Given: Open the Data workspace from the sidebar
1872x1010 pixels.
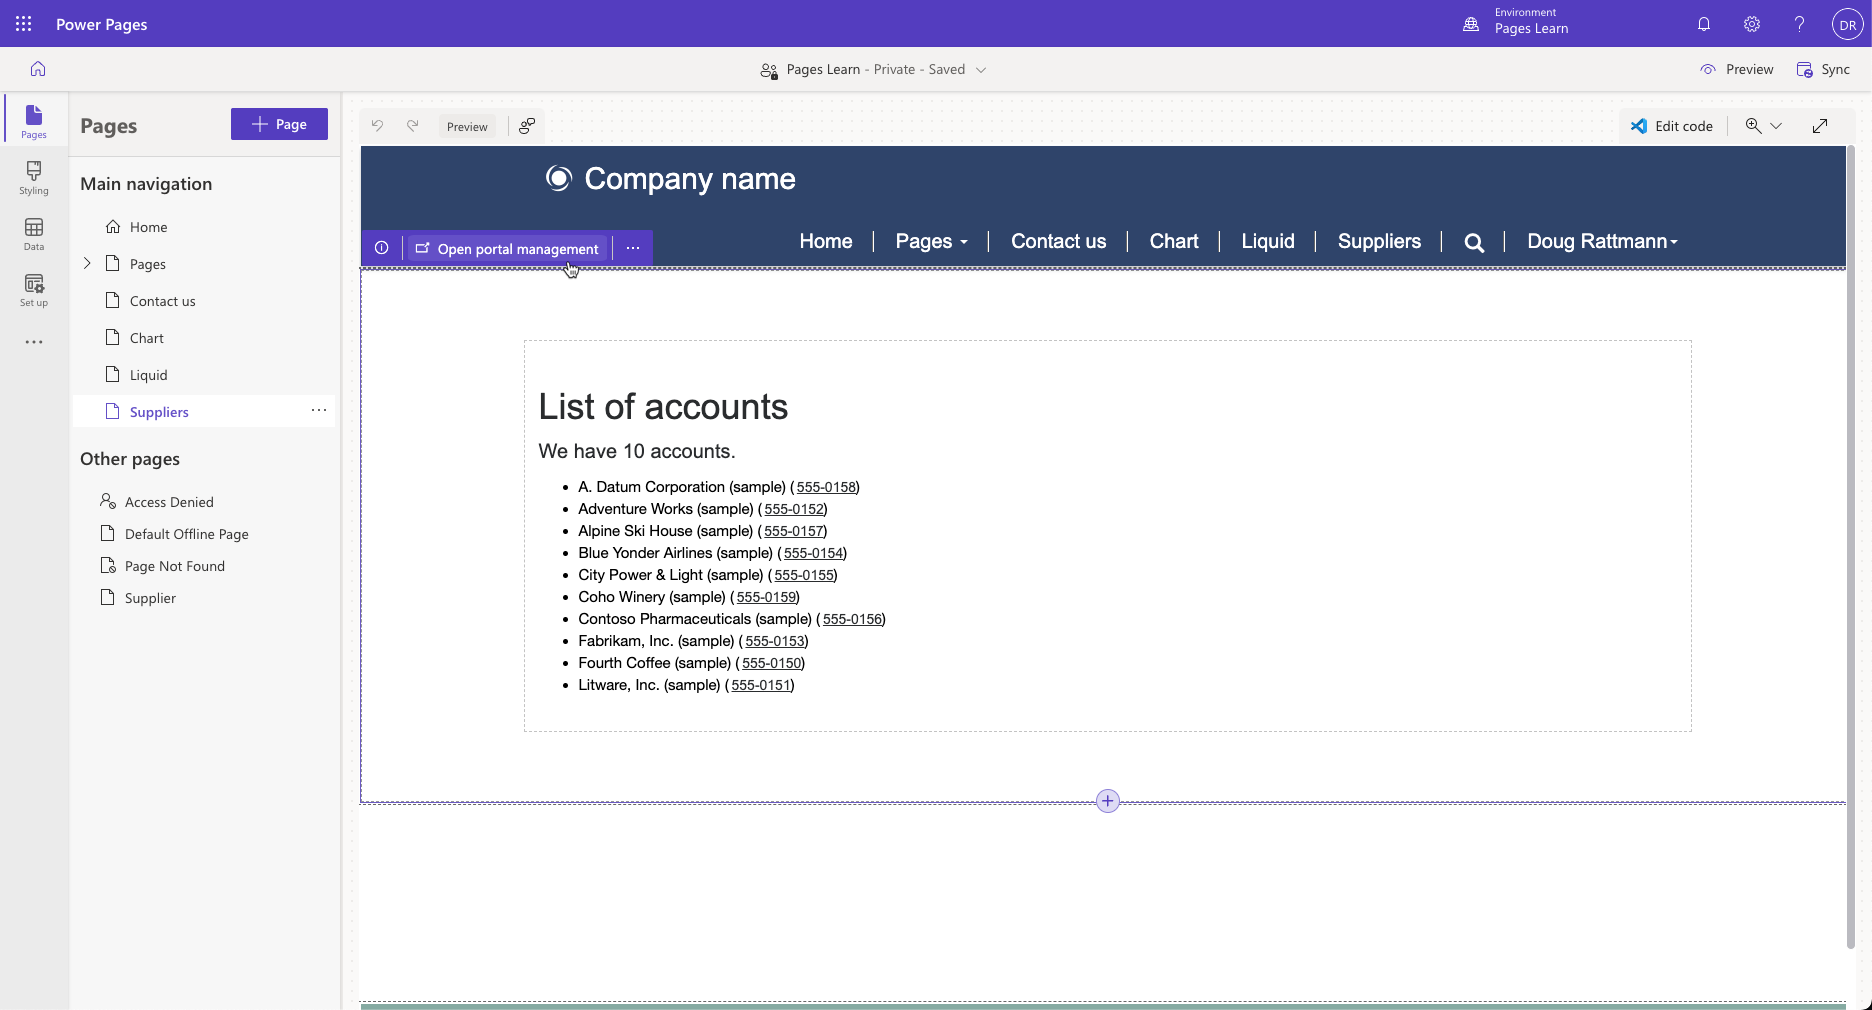Looking at the screenshot, I should (33, 234).
